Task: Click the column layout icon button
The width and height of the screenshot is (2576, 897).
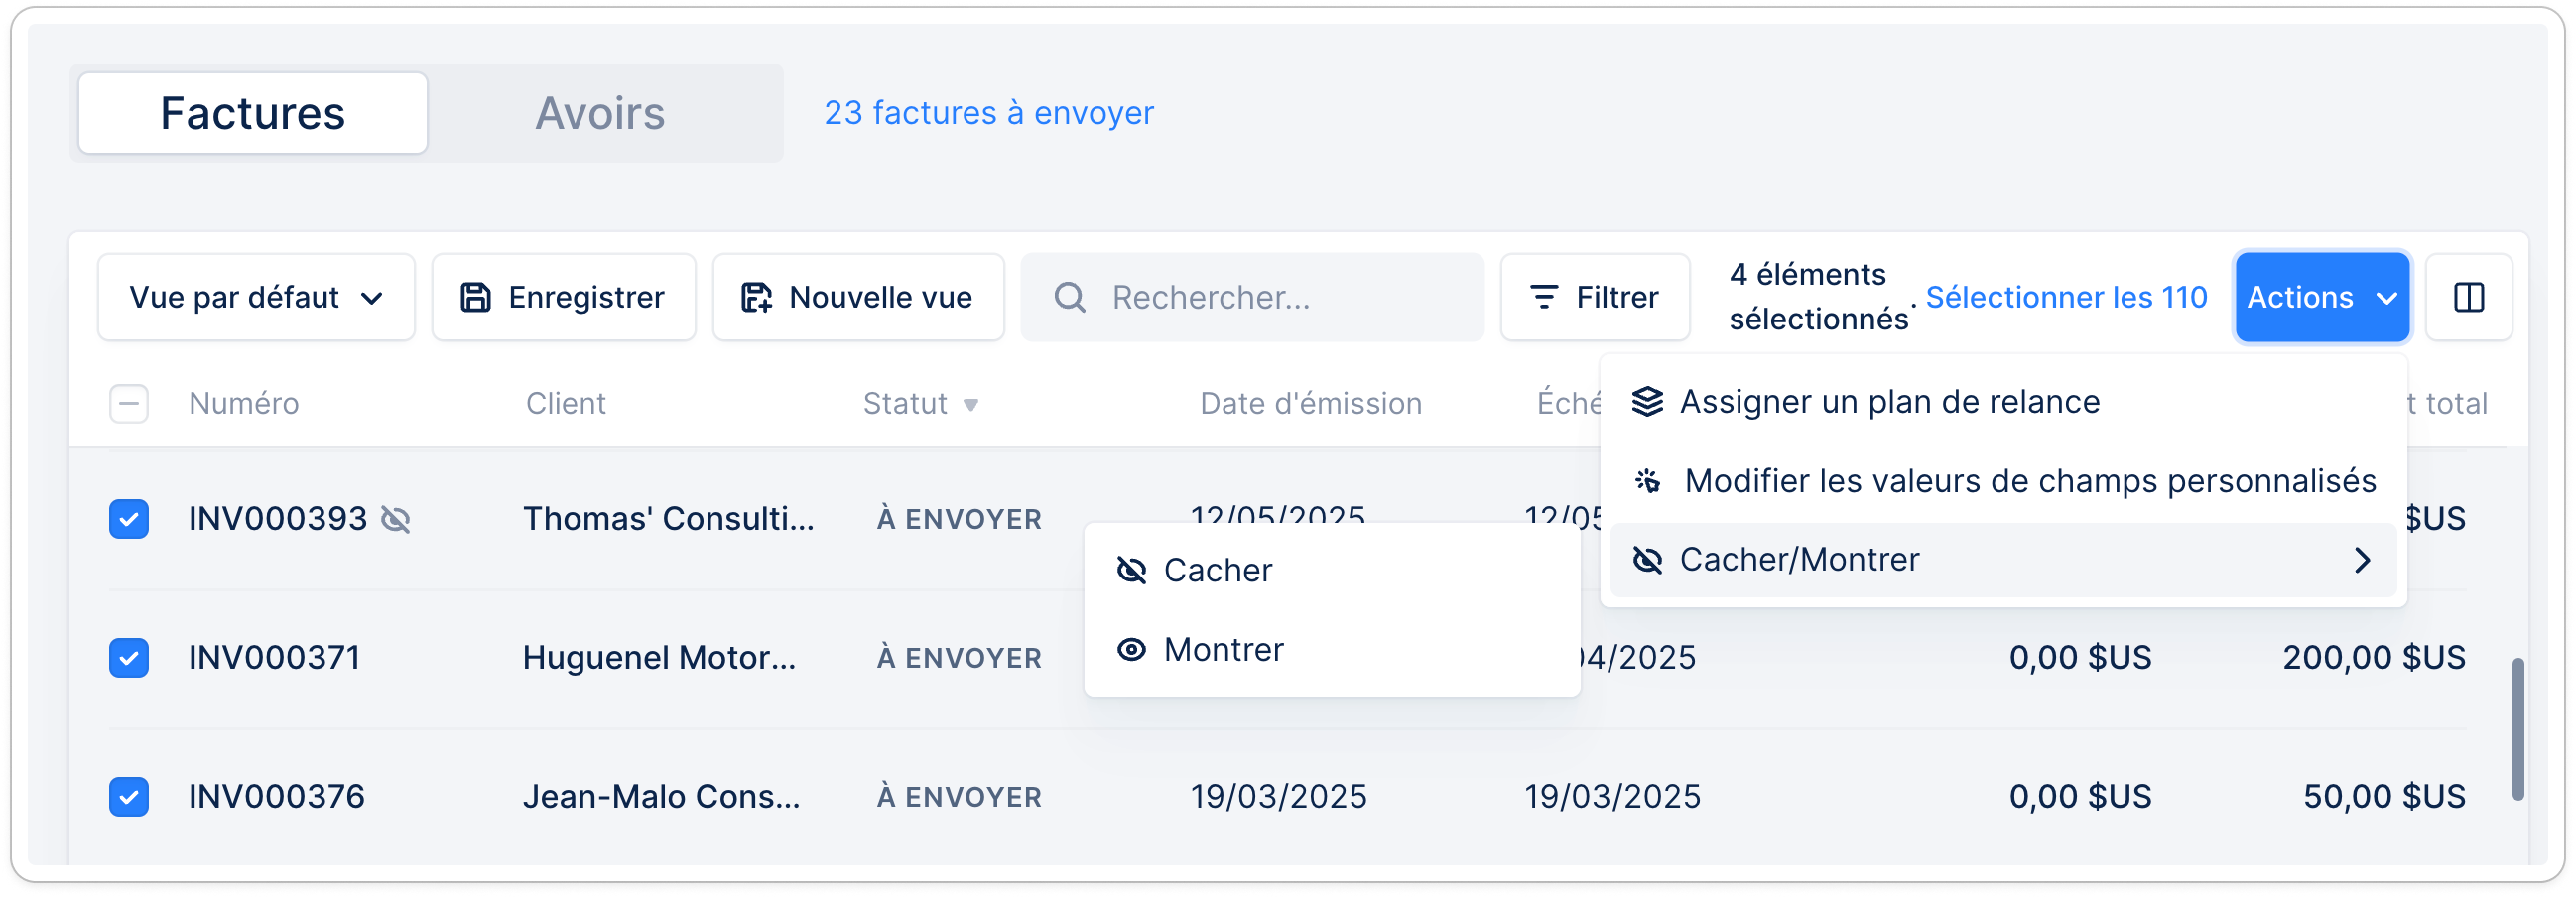Action: point(2468,297)
